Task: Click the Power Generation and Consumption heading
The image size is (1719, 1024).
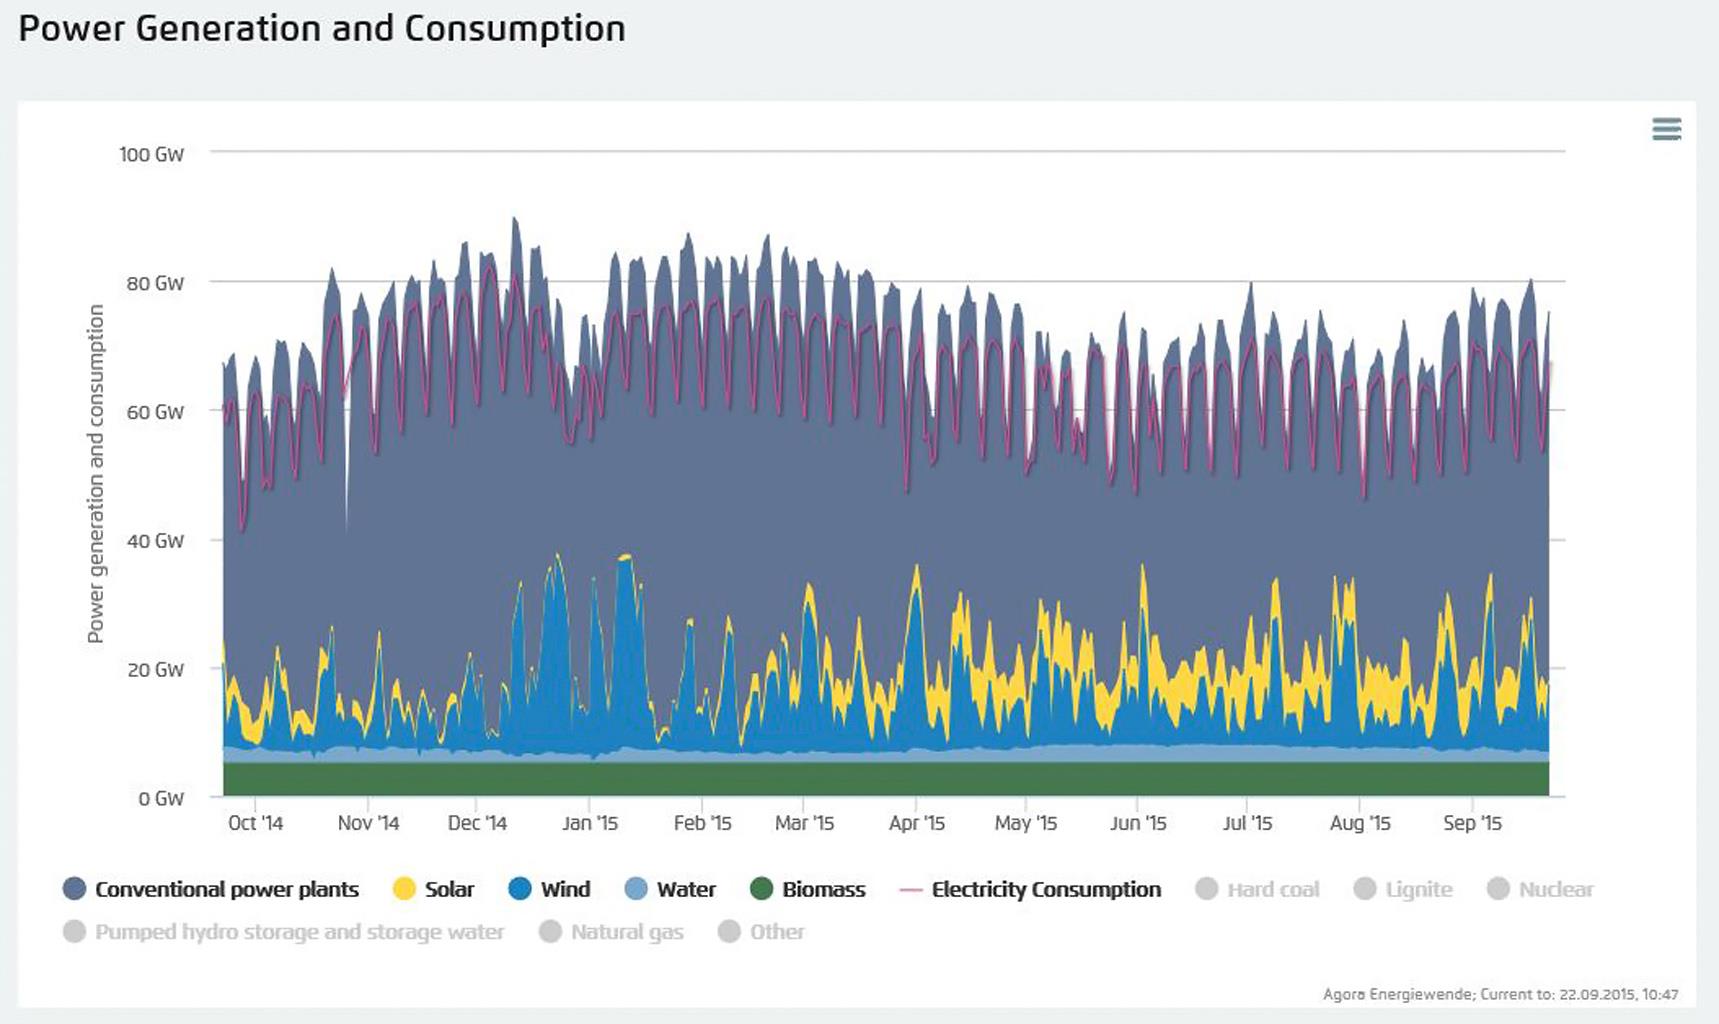Action: click(322, 29)
